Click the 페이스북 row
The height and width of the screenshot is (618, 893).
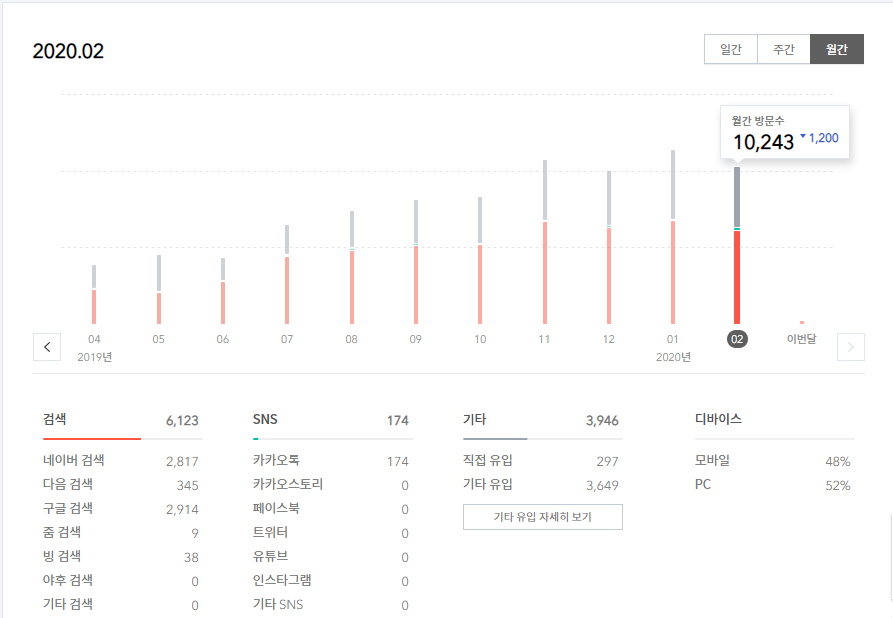[x=333, y=509]
